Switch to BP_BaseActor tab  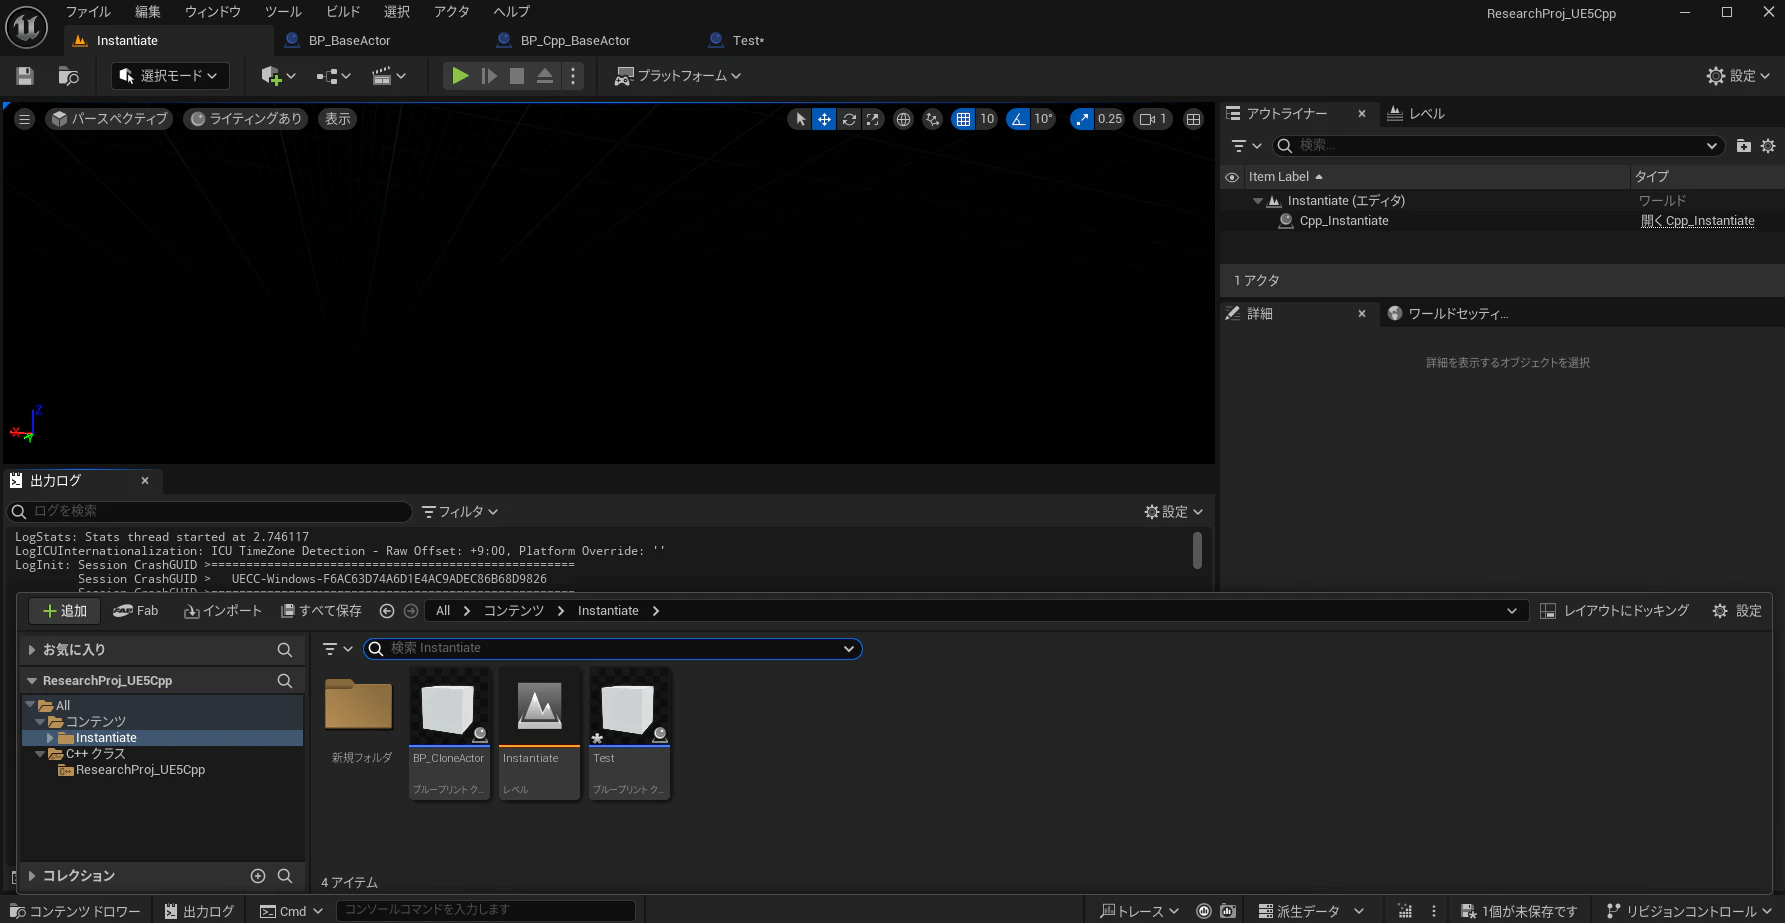[x=349, y=41]
